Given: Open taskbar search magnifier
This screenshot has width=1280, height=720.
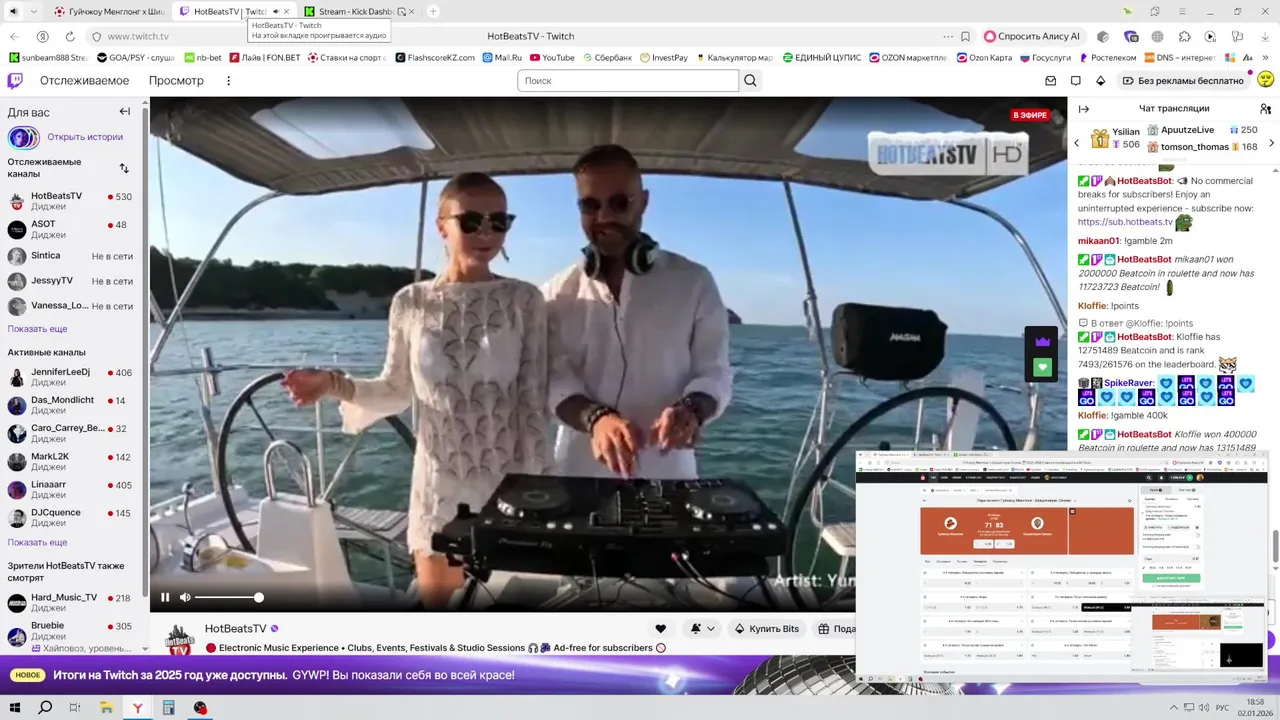Looking at the screenshot, I should click(45, 707).
